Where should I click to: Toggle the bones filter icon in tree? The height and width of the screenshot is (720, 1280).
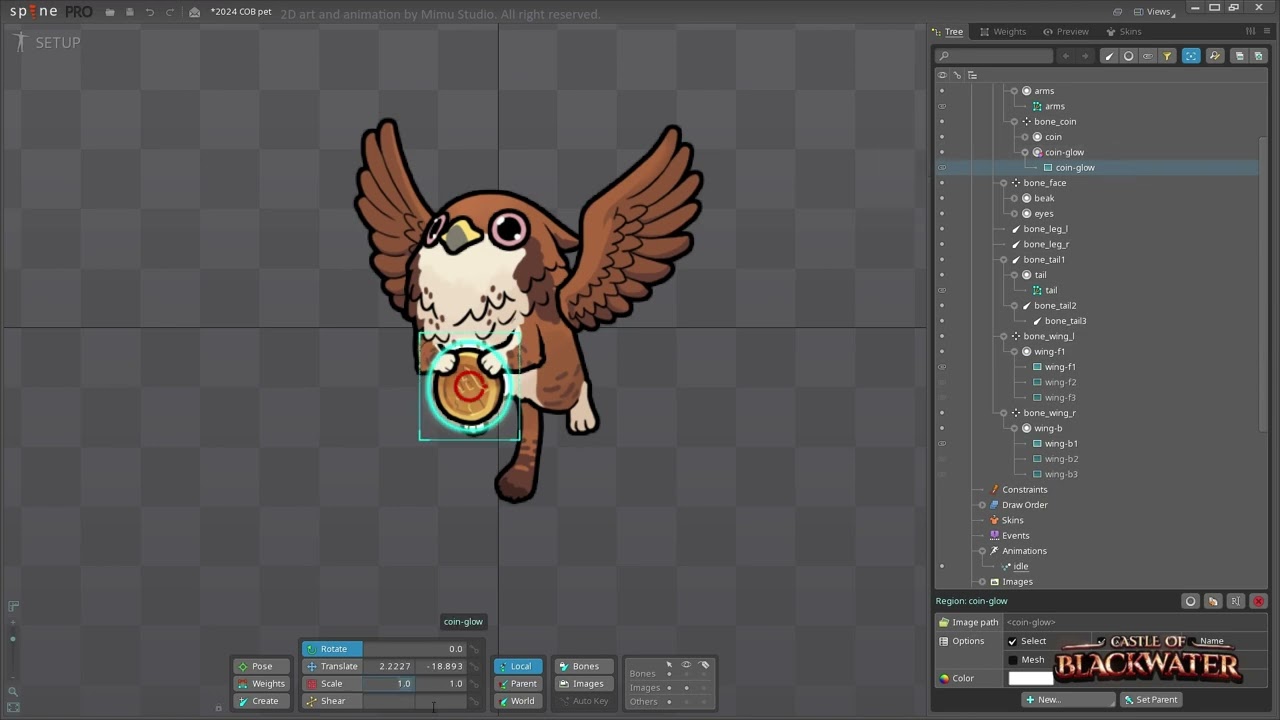[1109, 56]
